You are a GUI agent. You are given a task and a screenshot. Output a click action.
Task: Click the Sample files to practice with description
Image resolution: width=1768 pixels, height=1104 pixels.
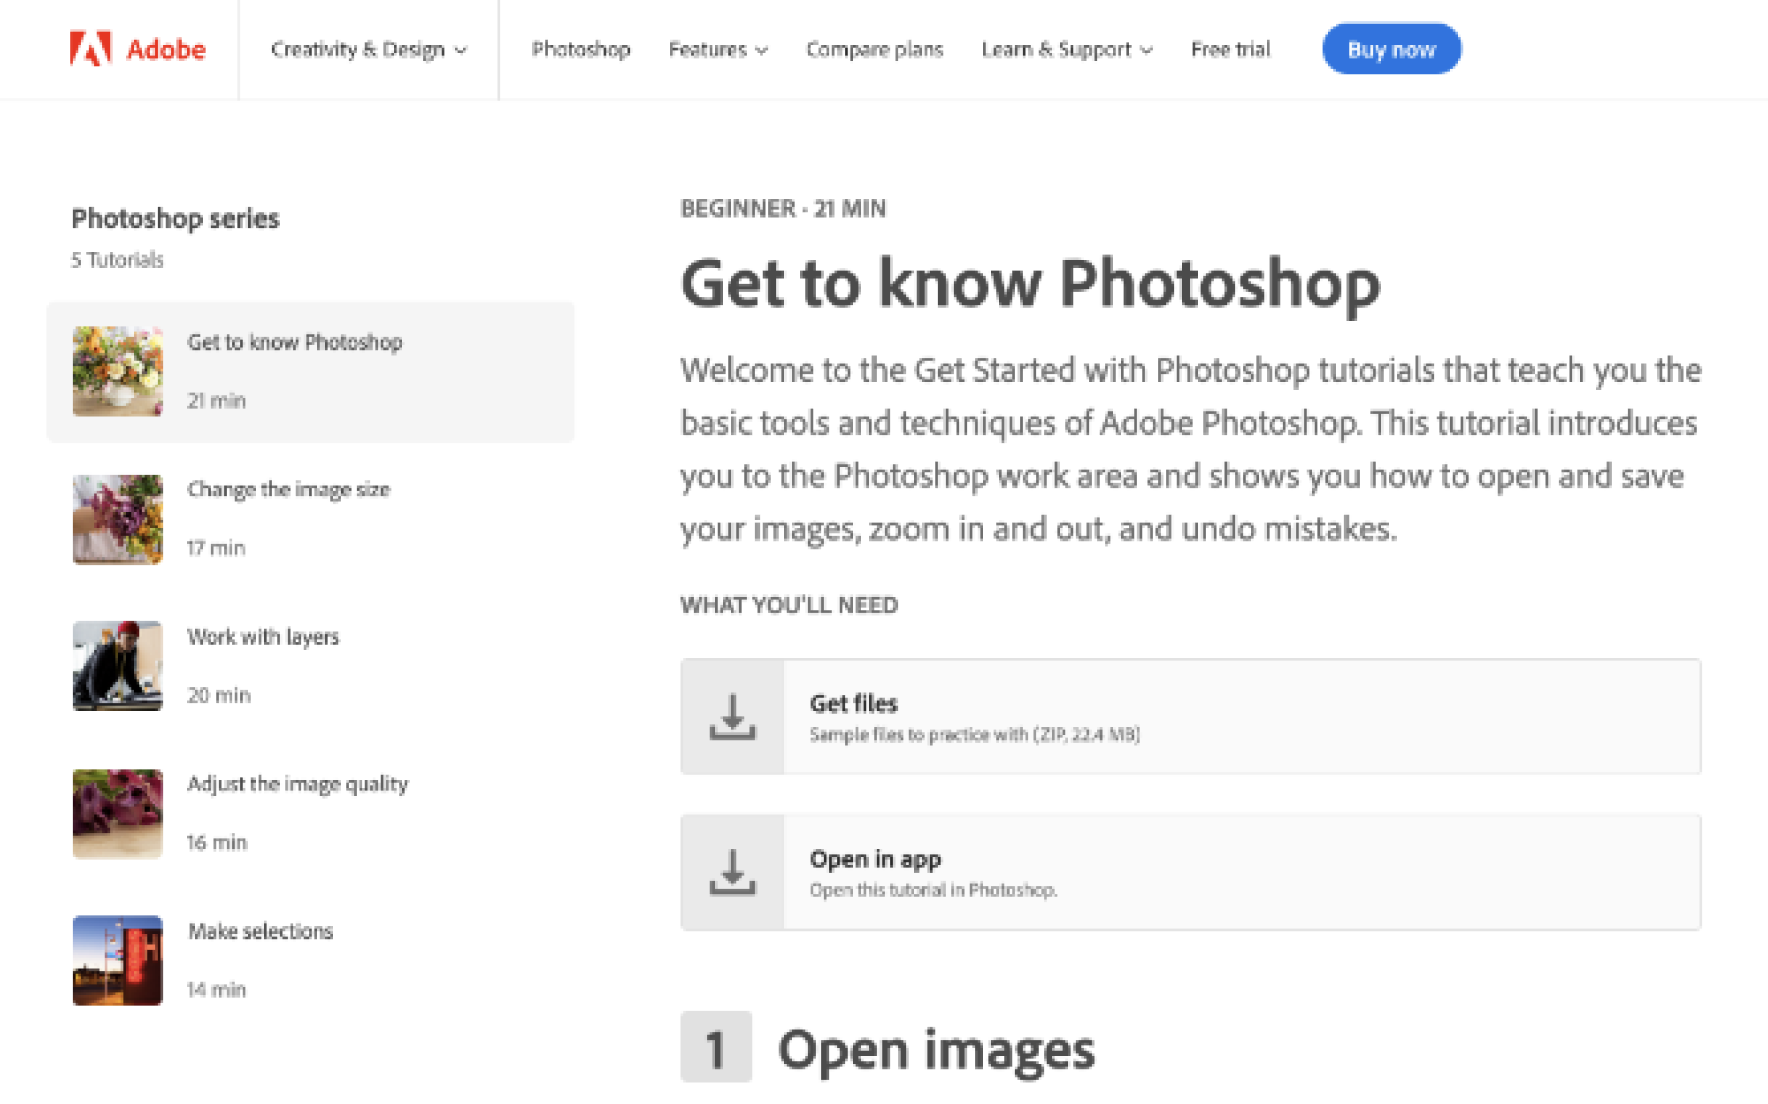[975, 735]
